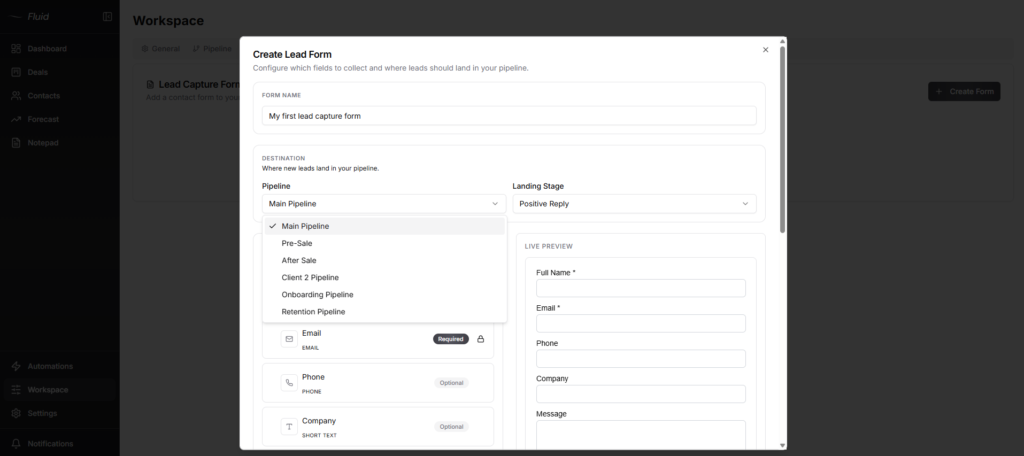Screen dimensions: 1024x456
Task: Switch to the Pipeline tab
Action: tap(212, 49)
